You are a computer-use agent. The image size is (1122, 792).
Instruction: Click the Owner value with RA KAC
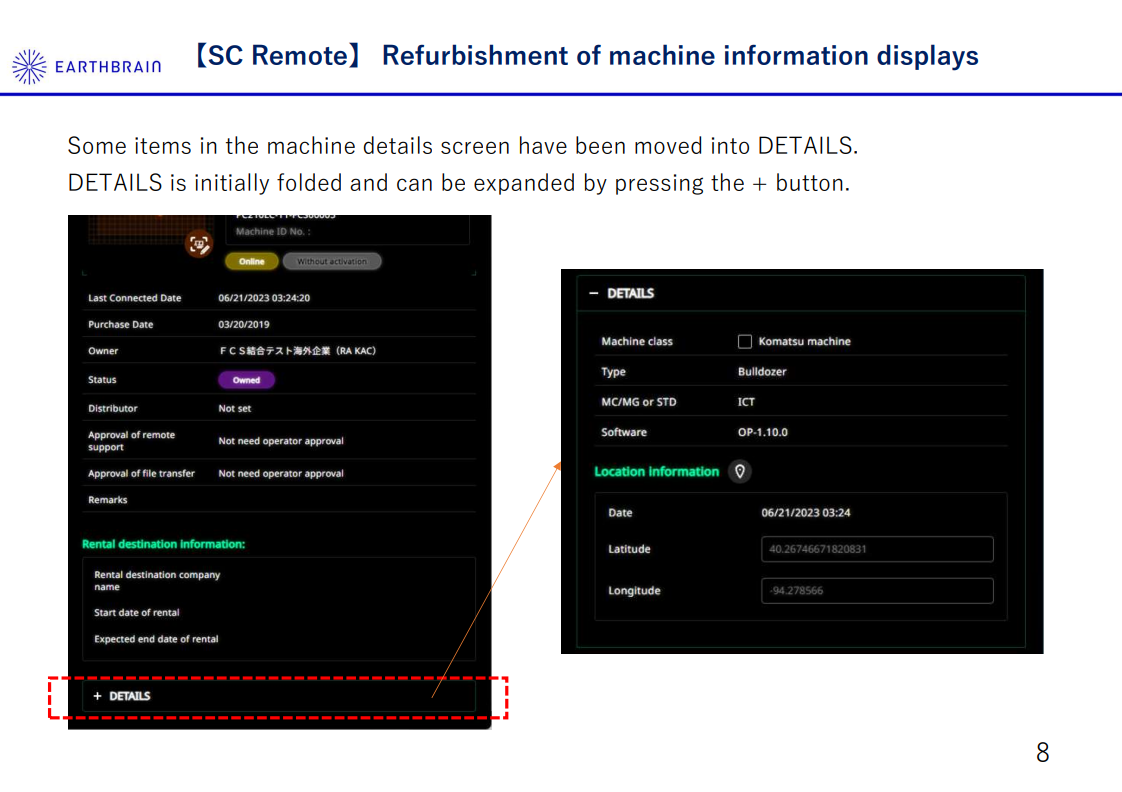click(297, 351)
